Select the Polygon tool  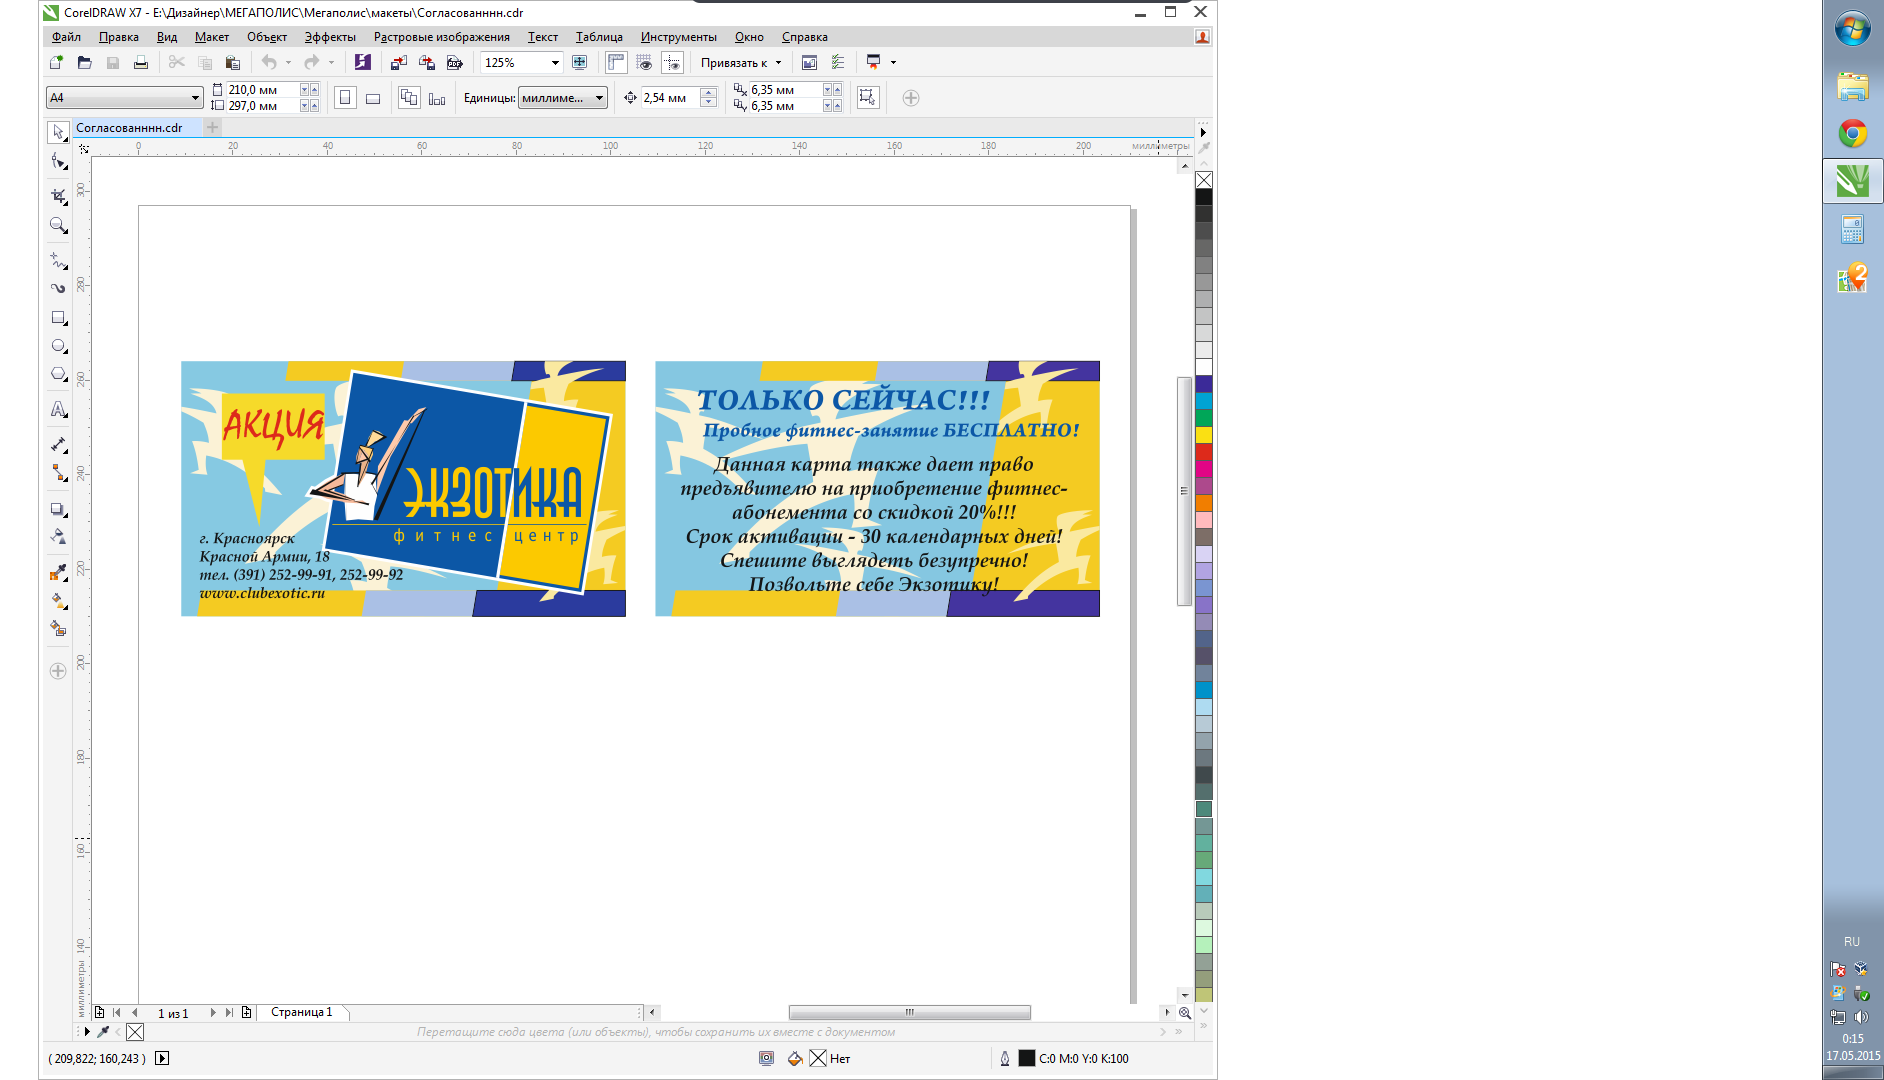click(x=58, y=374)
